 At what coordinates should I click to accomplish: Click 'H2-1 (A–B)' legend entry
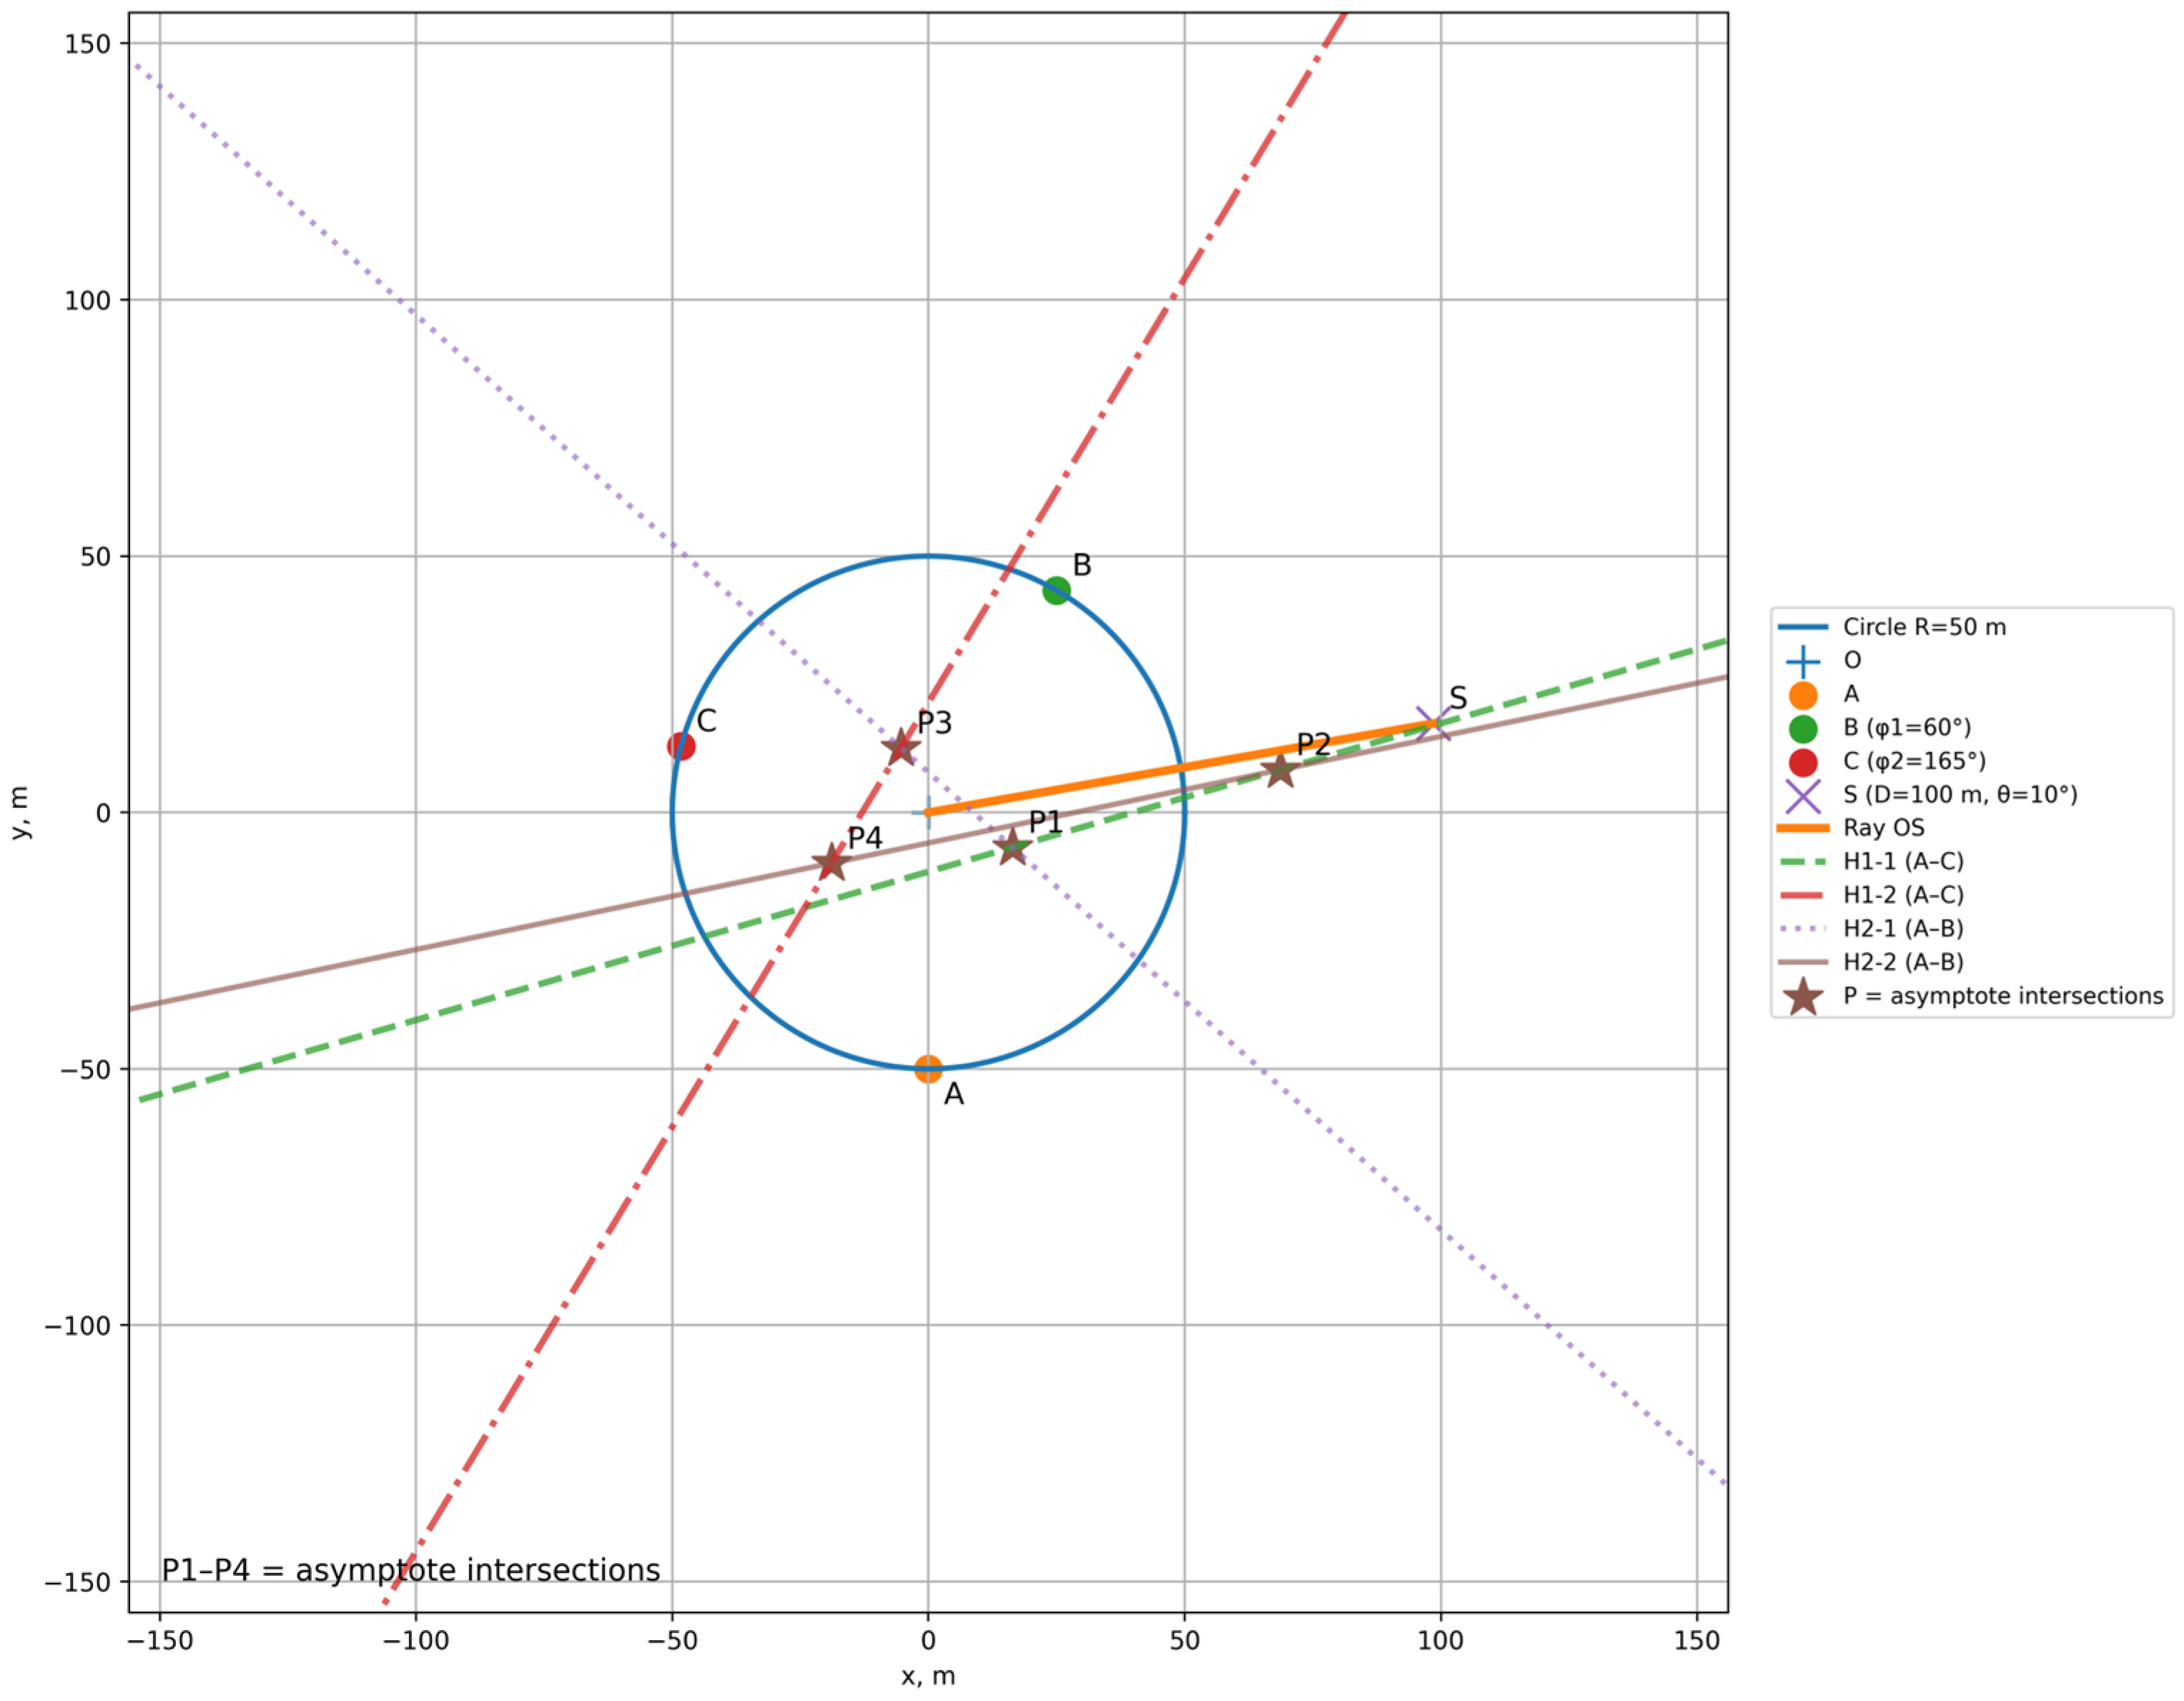click(x=1903, y=928)
